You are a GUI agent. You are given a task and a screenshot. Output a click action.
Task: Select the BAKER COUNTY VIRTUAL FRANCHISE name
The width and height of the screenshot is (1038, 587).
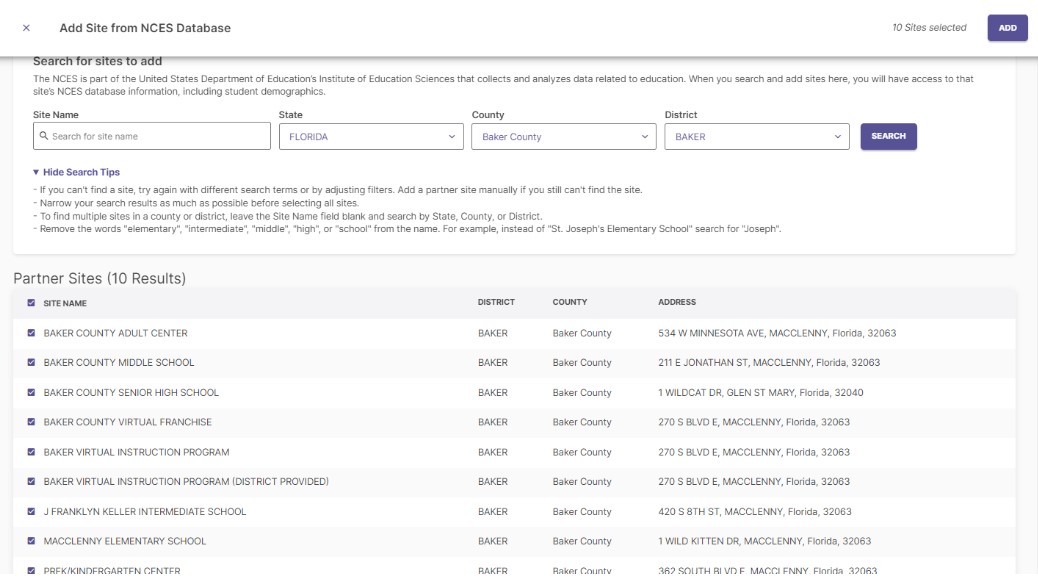click(128, 422)
